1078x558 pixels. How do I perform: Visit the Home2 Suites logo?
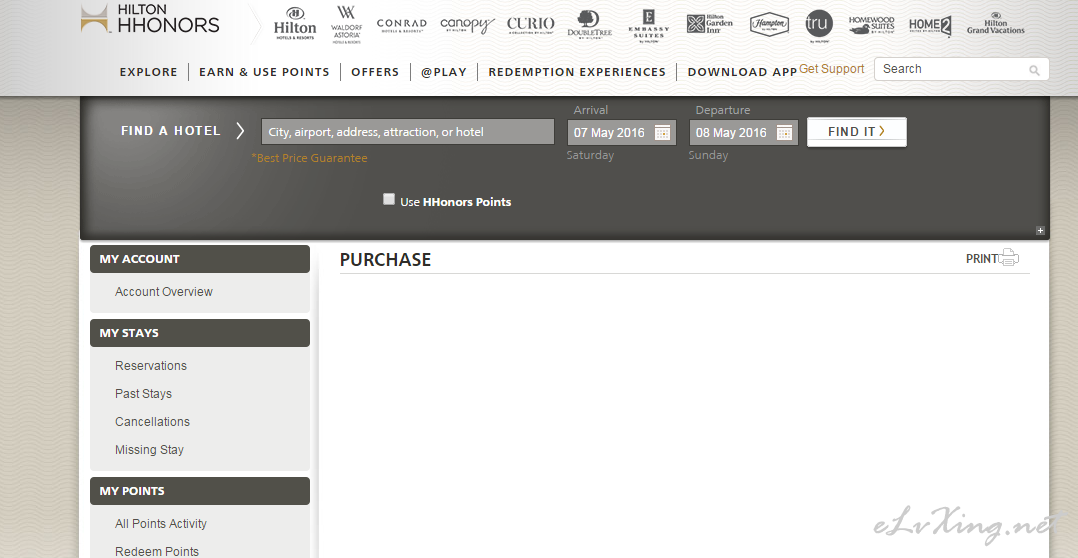click(x=930, y=26)
